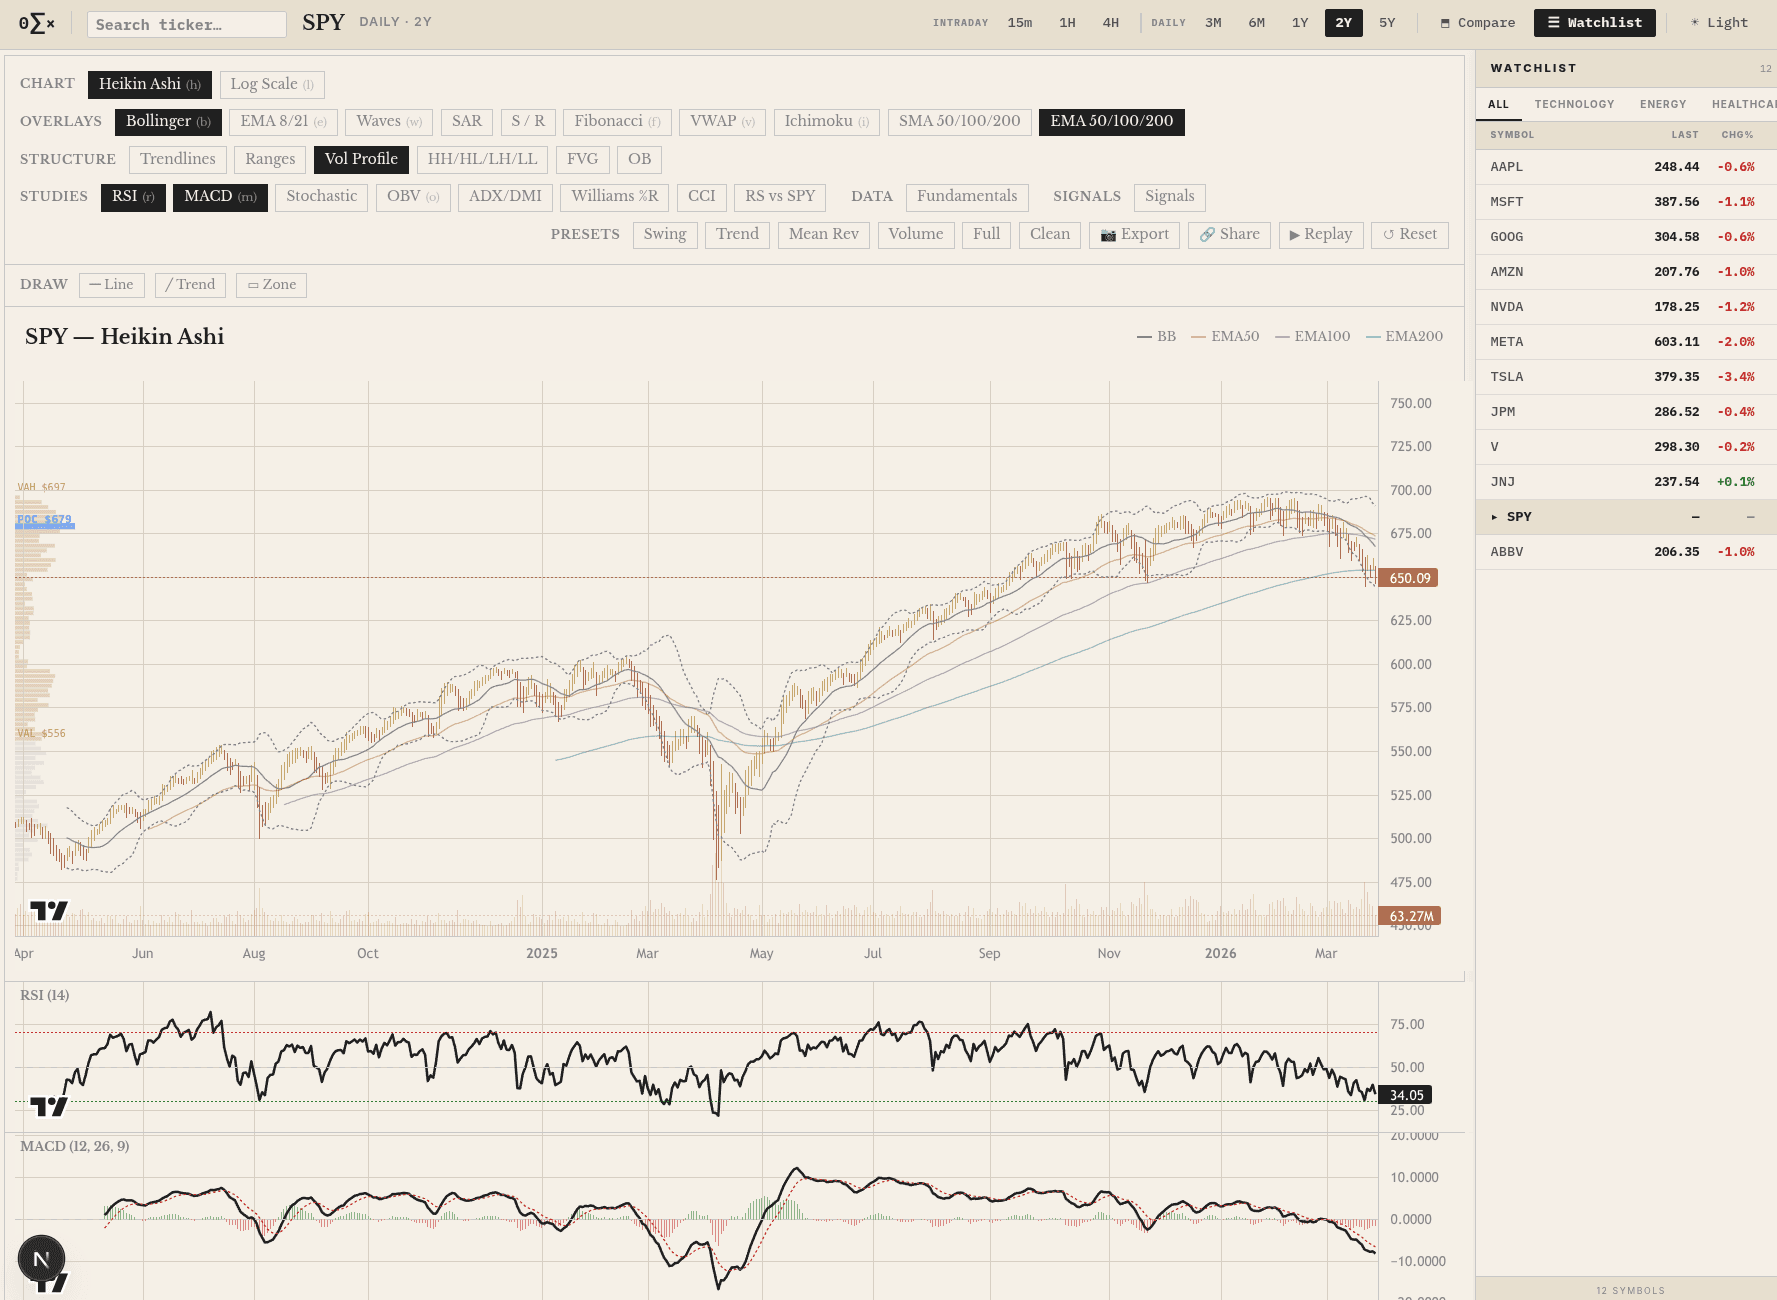Image resolution: width=1777 pixels, height=1300 pixels.
Task: Switch to 4H timeframe
Action: [1111, 23]
